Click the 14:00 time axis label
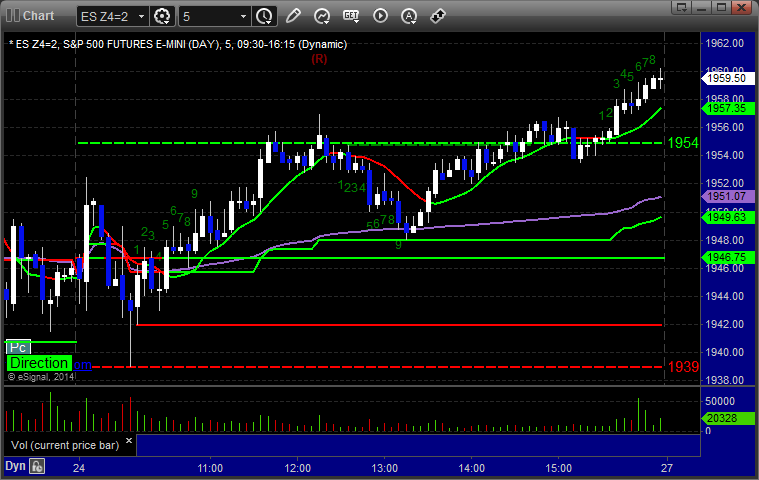 (x=471, y=468)
